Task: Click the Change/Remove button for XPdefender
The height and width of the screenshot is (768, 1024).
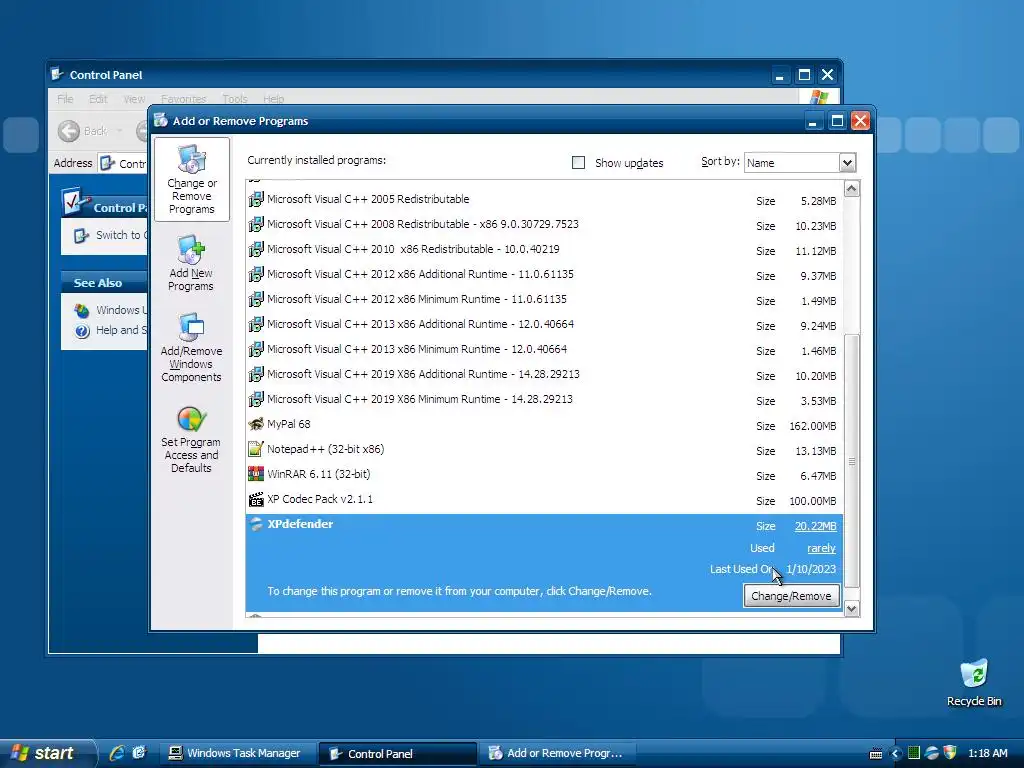Action: (x=791, y=596)
